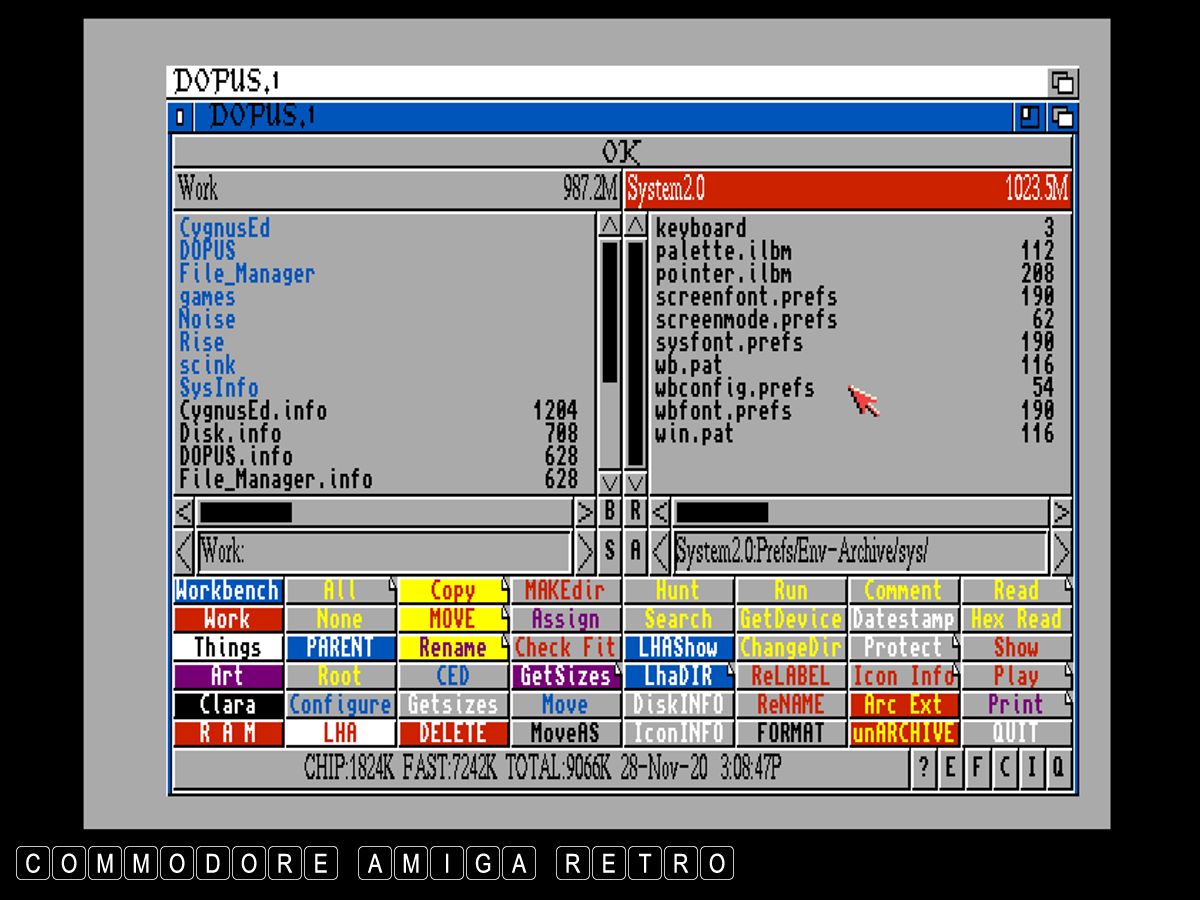Image resolution: width=1200 pixels, height=900 pixels.
Task: Select the "R A M" drive button
Action: click(227, 733)
